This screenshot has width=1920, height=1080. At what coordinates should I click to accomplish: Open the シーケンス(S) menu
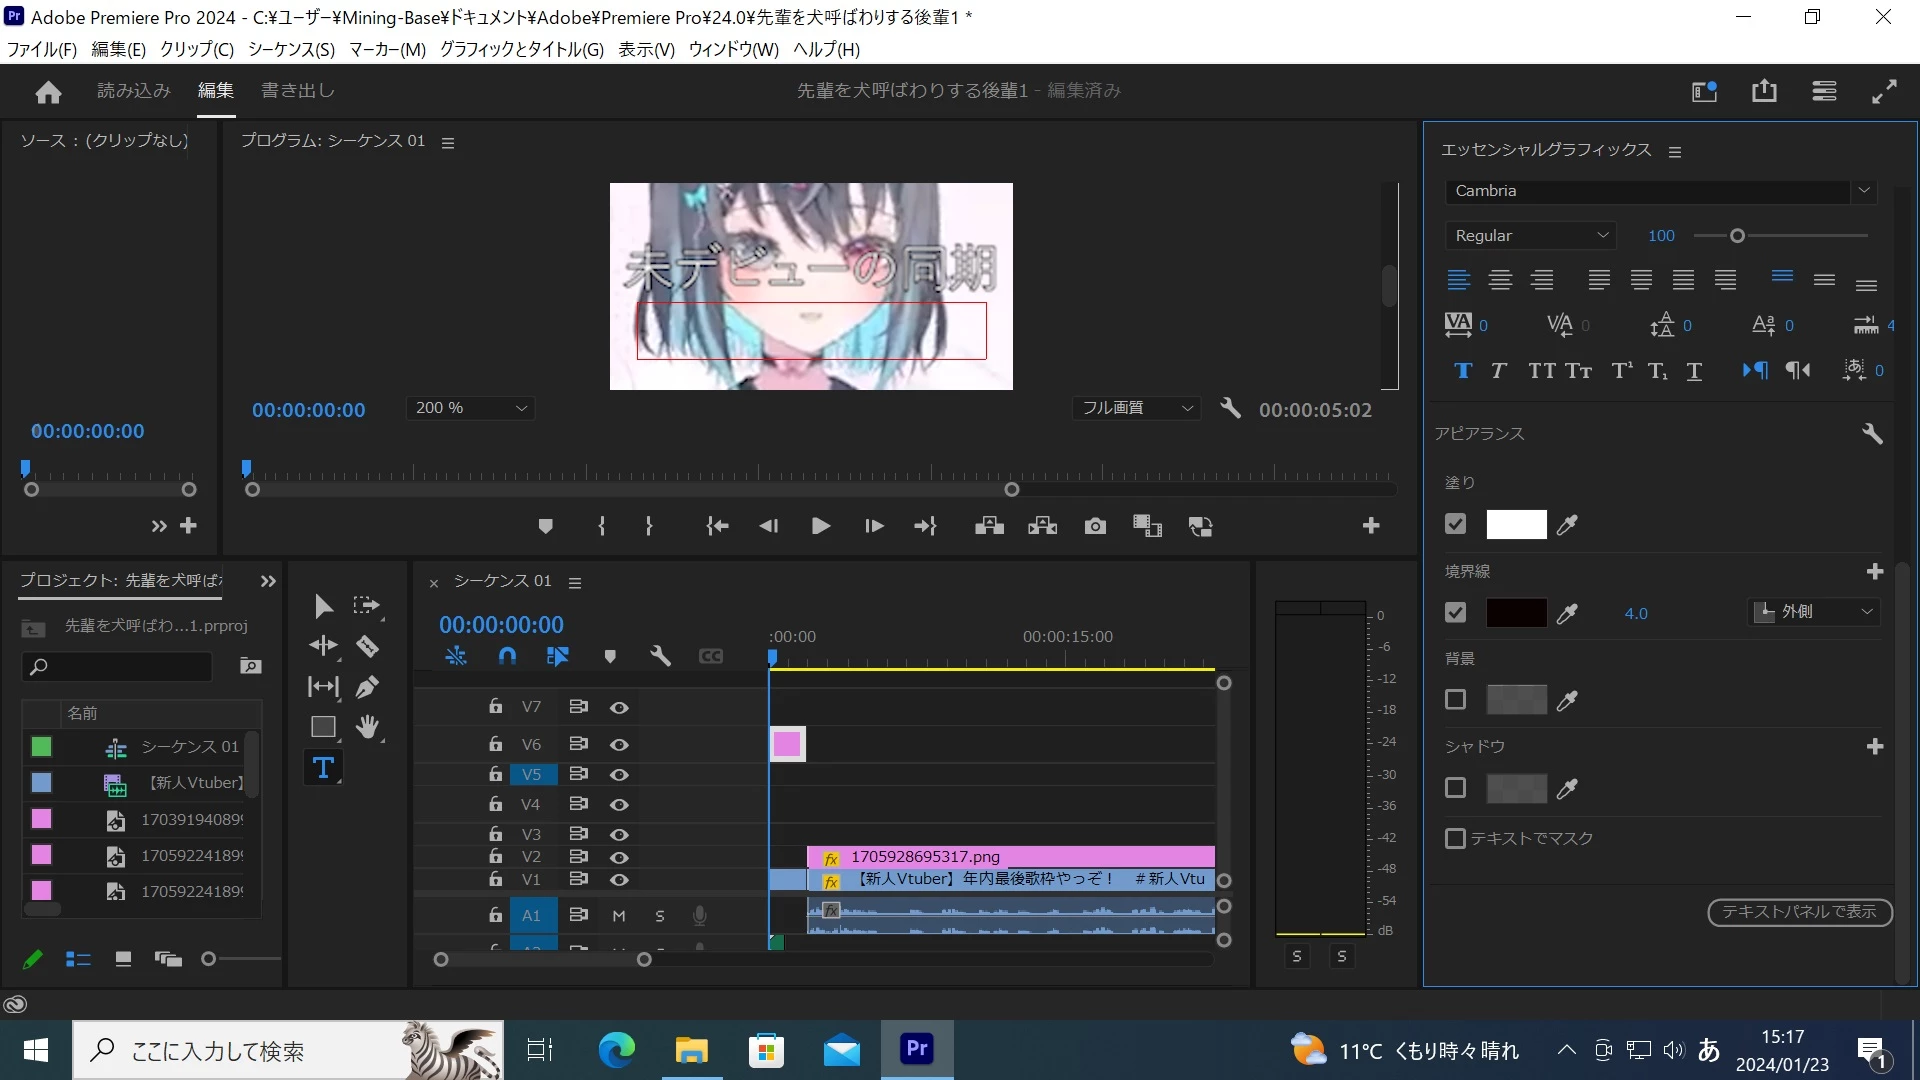291,49
